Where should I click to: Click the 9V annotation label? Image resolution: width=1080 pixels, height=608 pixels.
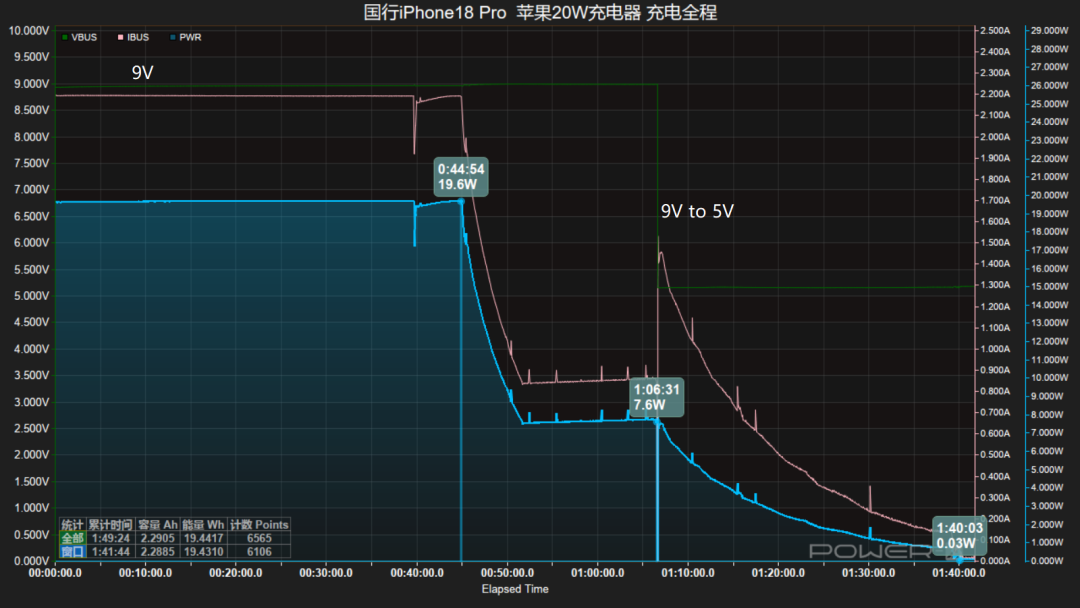click(x=143, y=73)
